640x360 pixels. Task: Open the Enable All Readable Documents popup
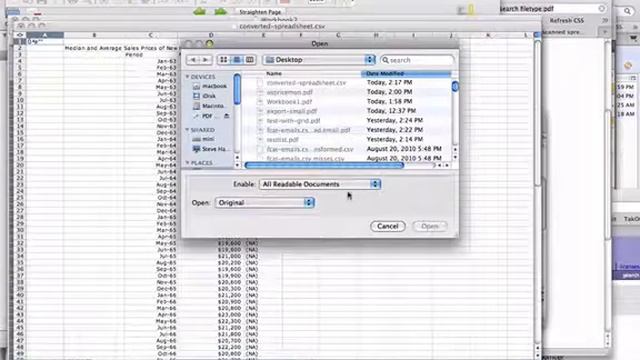[320, 184]
